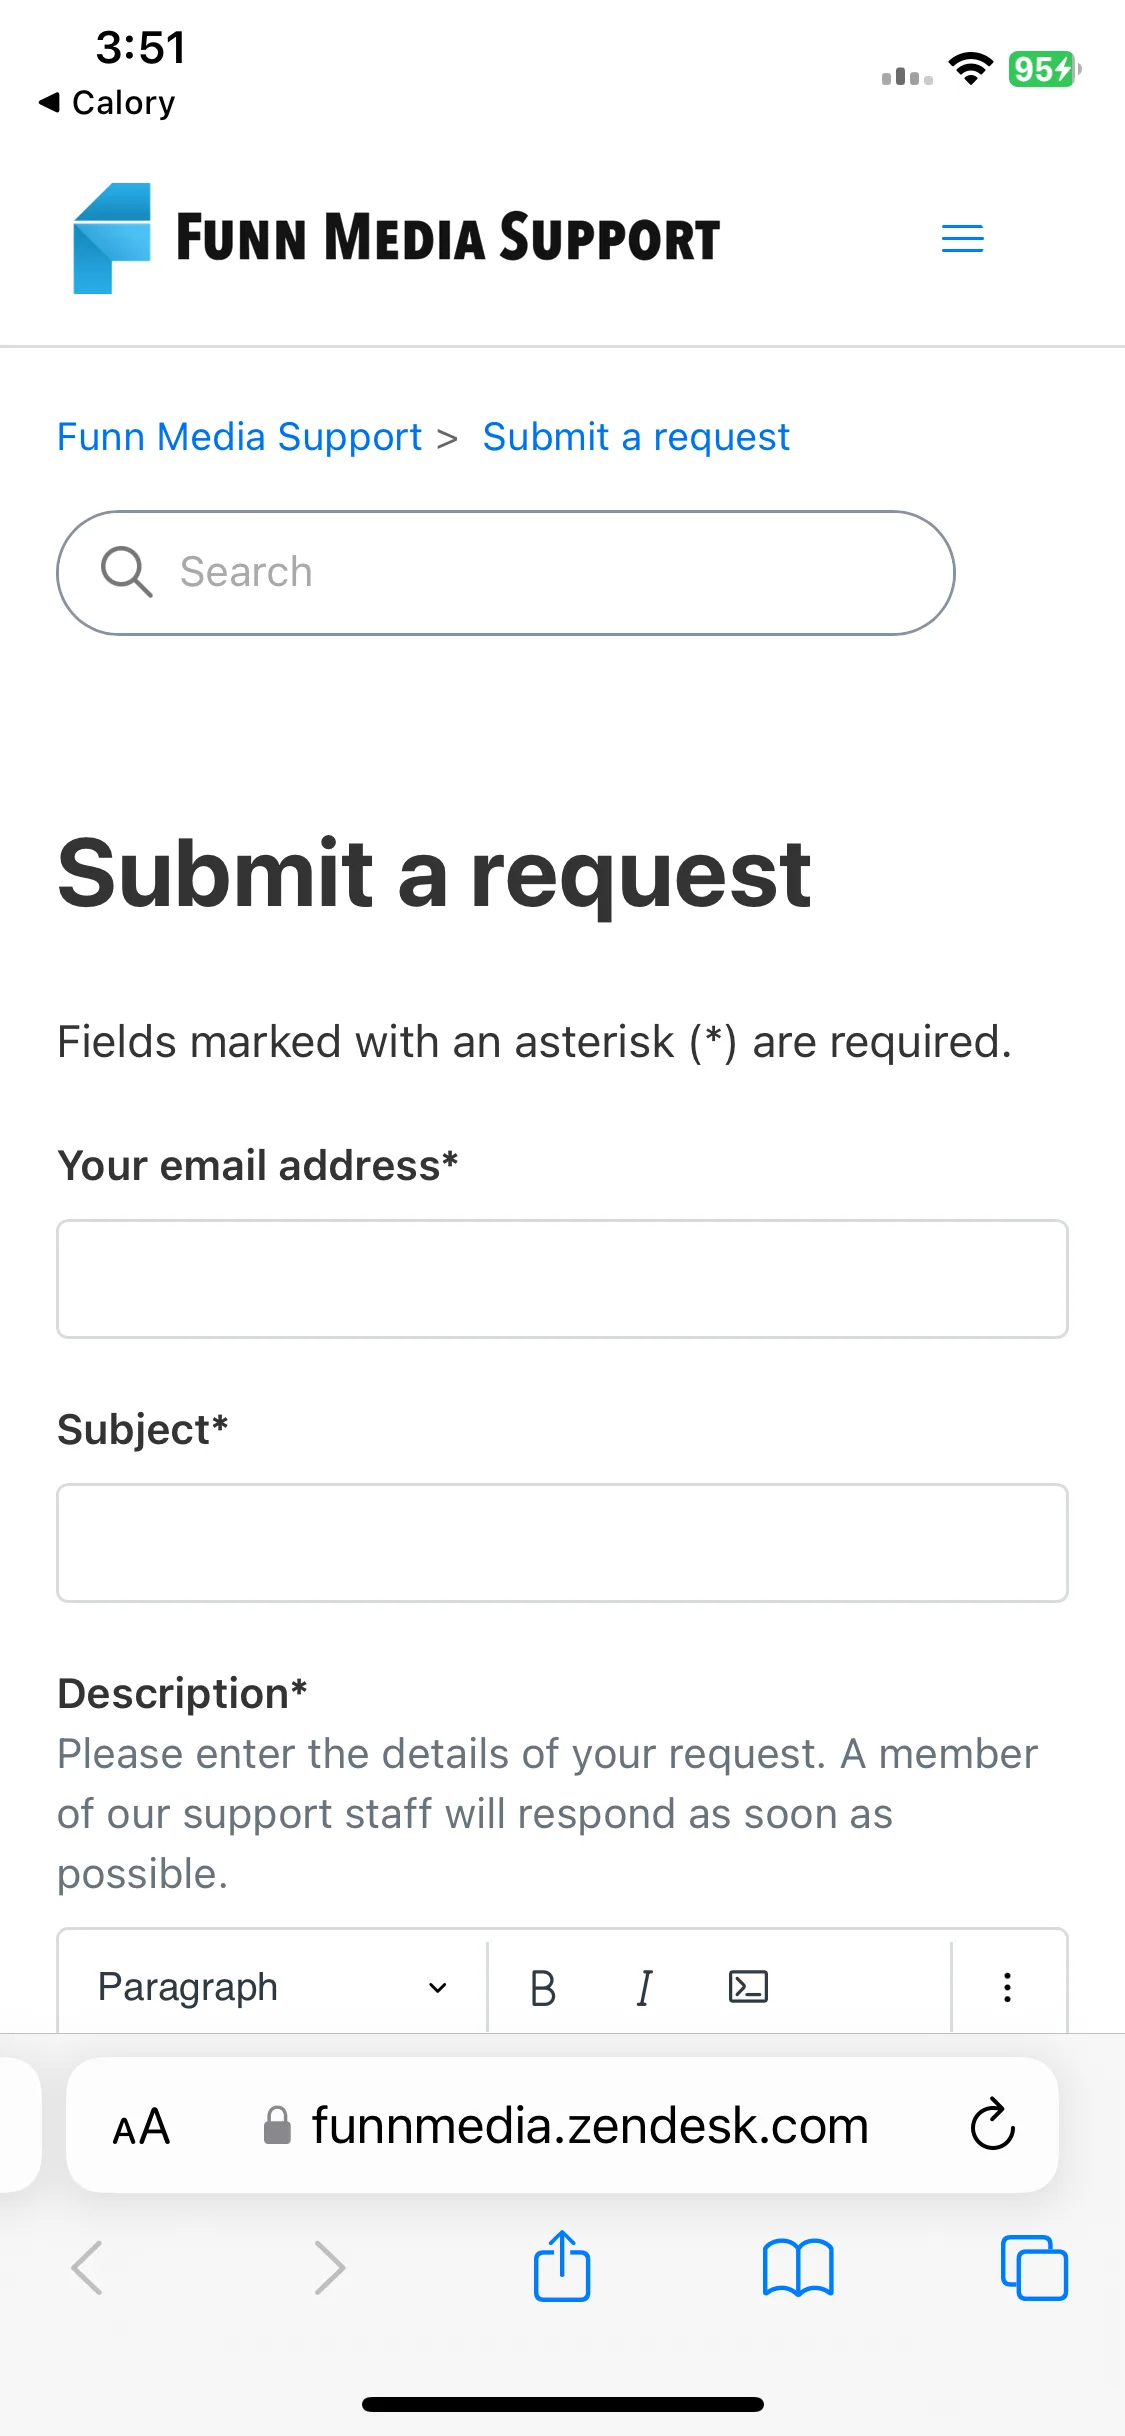The width and height of the screenshot is (1125, 2436).
Task: Insert code block in description editor
Action: (748, 1987)
